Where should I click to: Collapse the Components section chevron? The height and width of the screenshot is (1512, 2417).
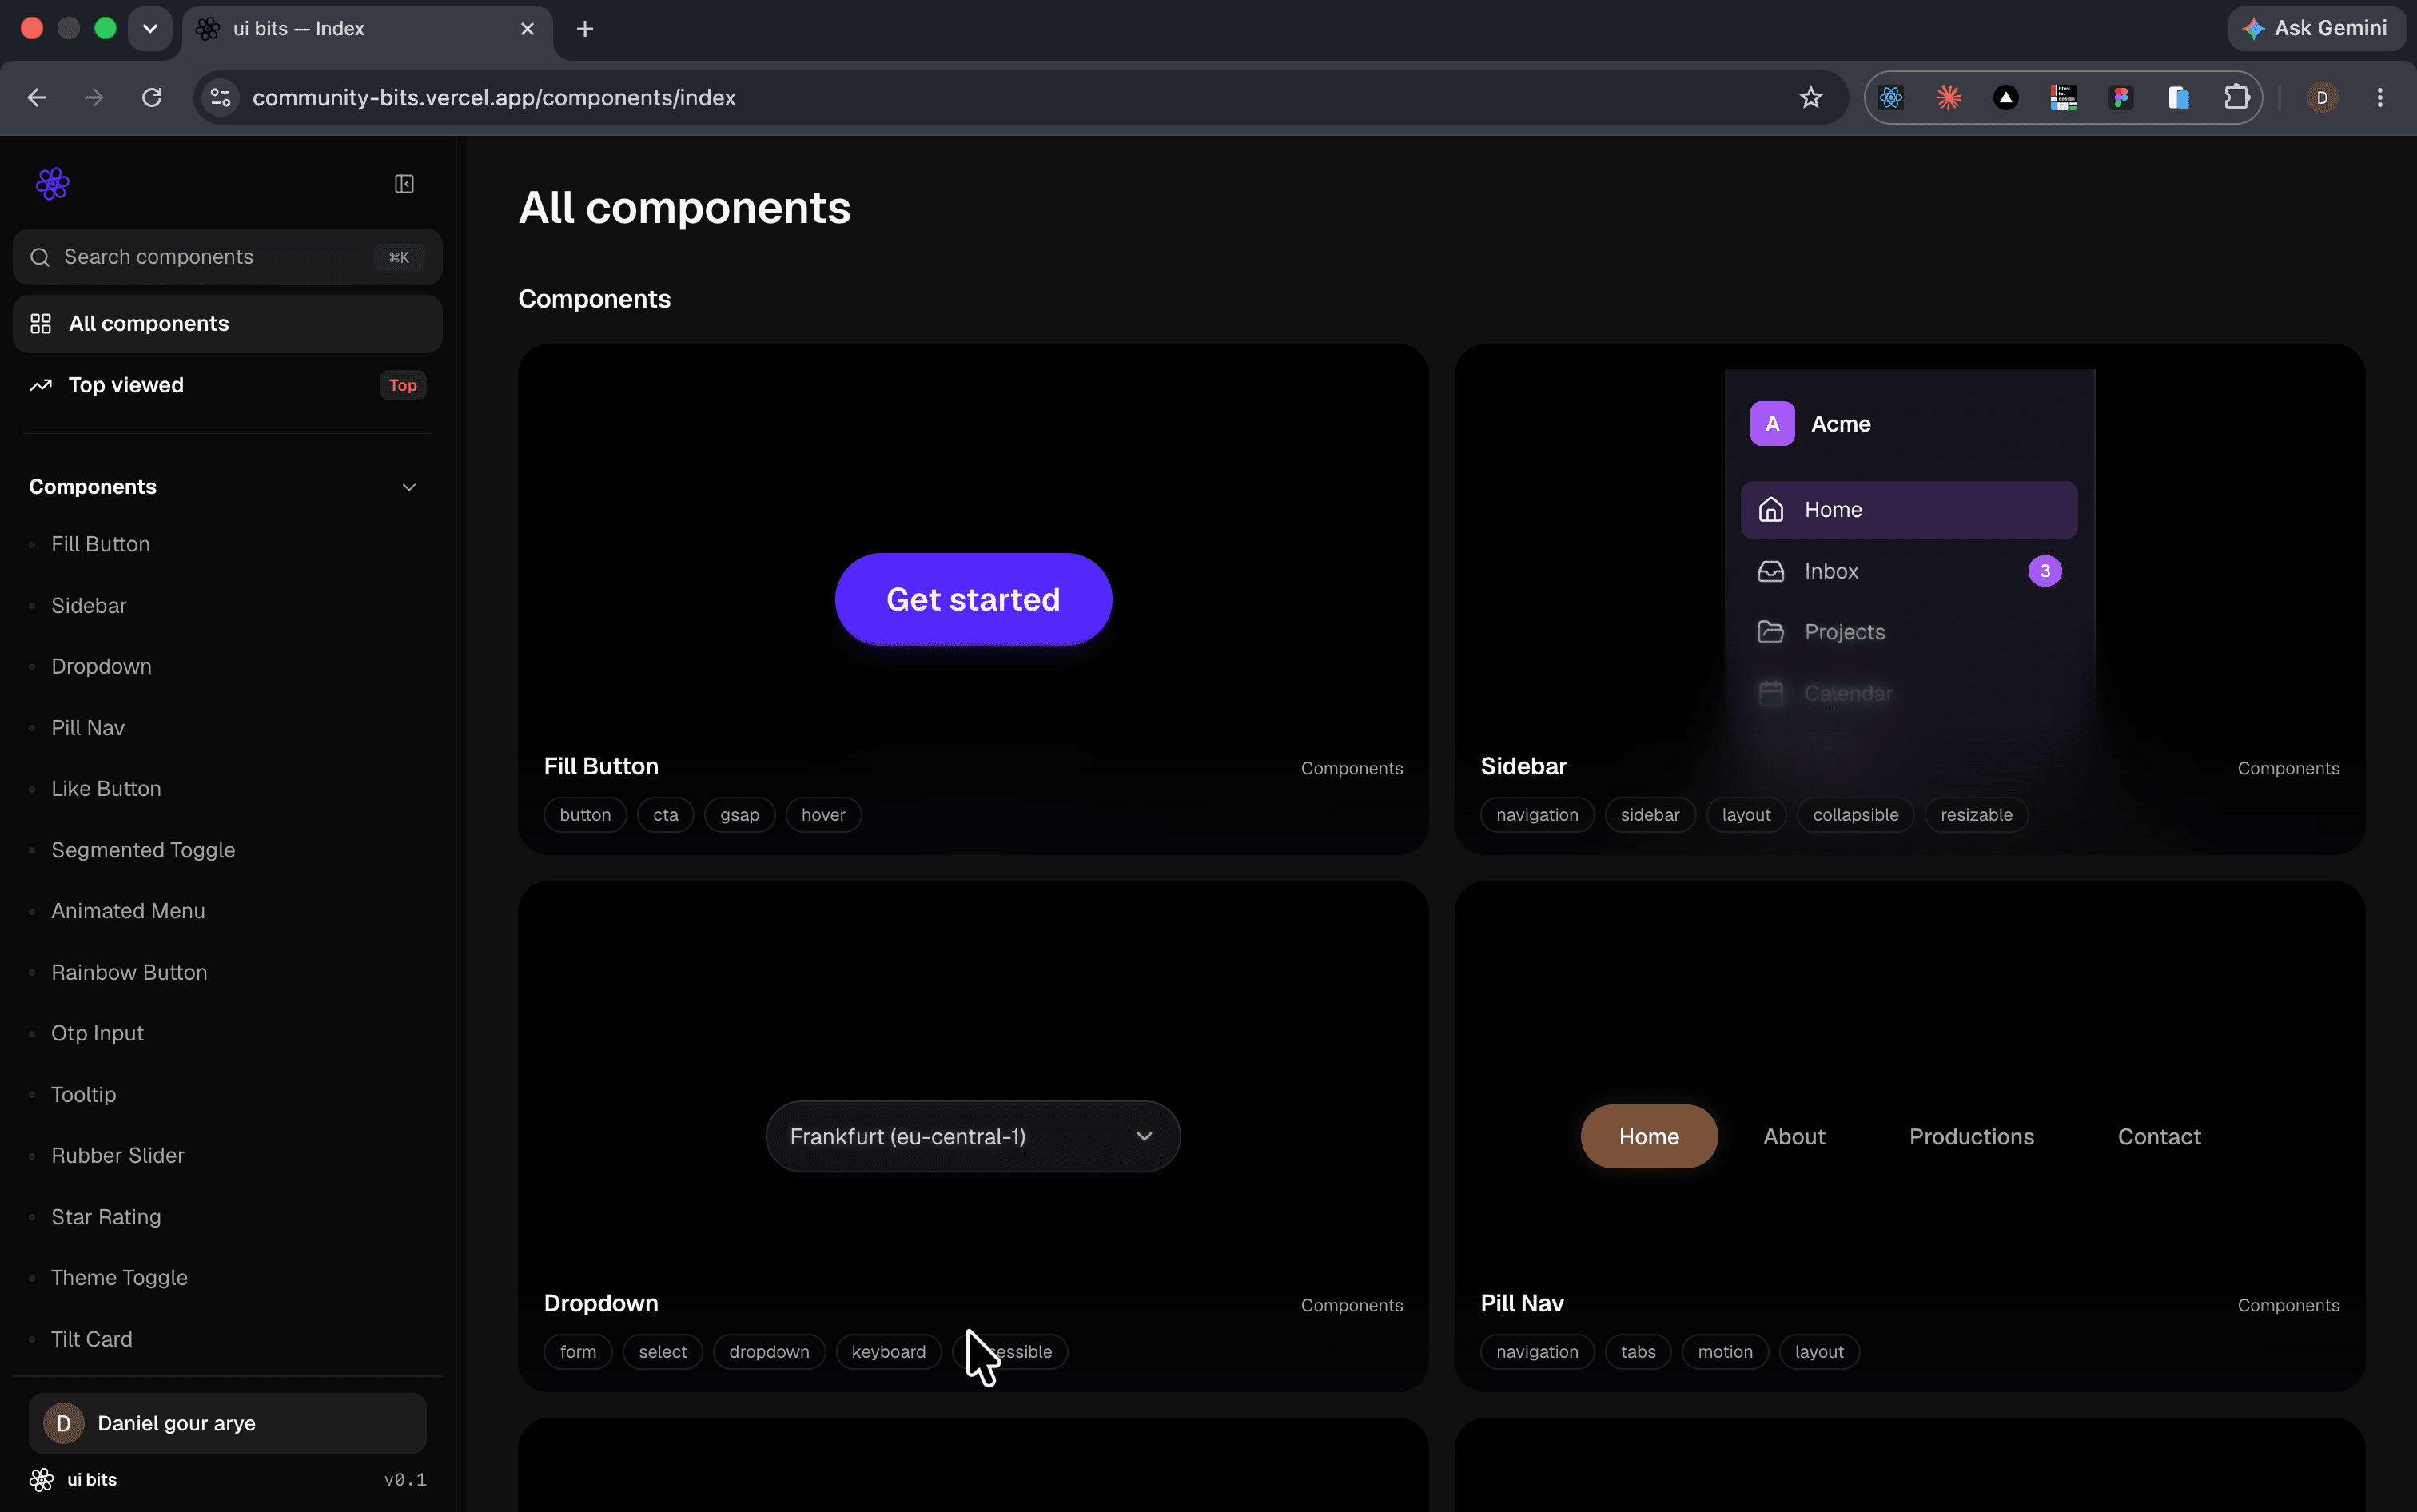(409, 487)
